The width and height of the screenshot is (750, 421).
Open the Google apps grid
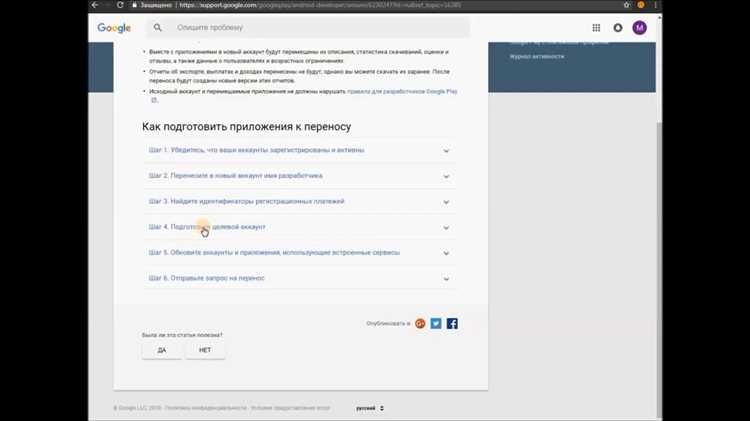596,28
